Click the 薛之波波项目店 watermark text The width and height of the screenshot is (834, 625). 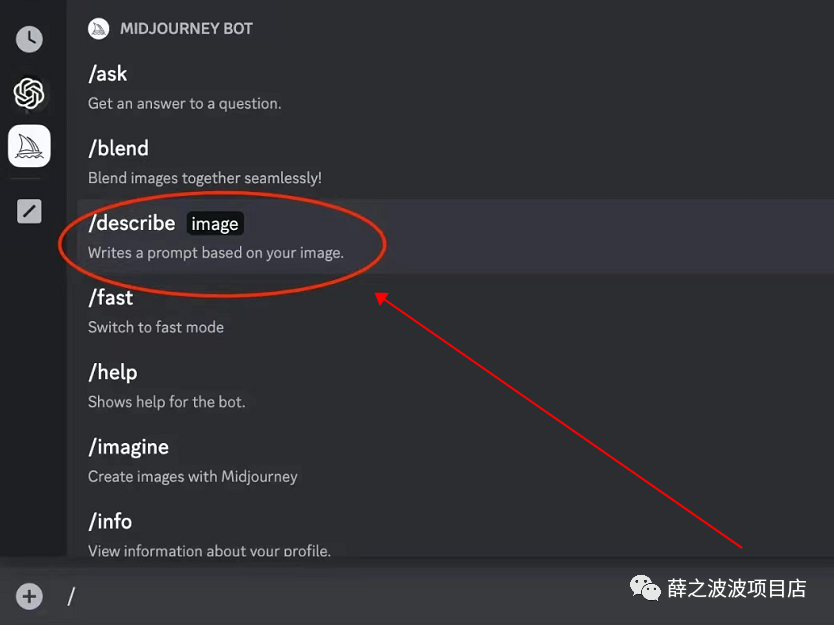736,589
